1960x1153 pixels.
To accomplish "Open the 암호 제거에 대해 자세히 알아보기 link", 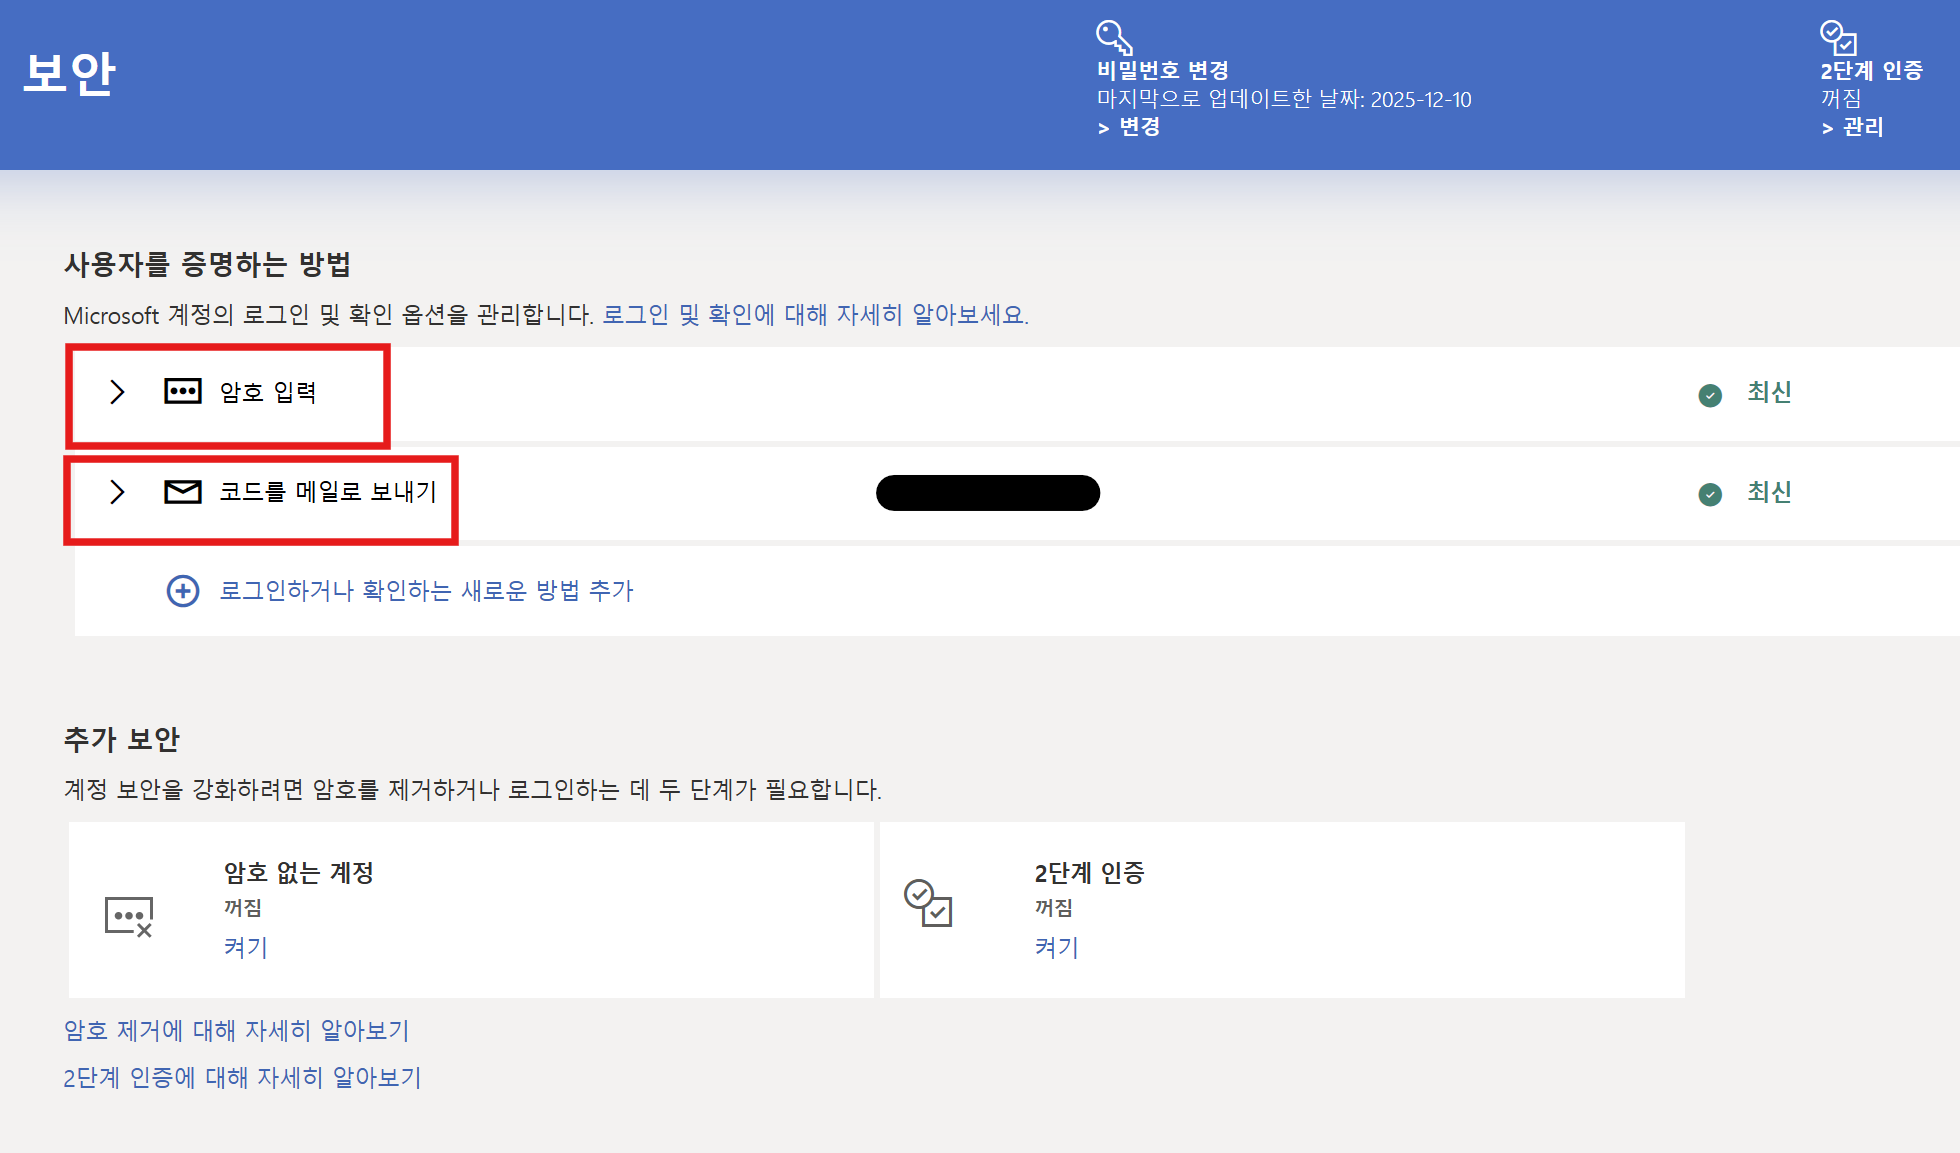I will pos(237,1030).
